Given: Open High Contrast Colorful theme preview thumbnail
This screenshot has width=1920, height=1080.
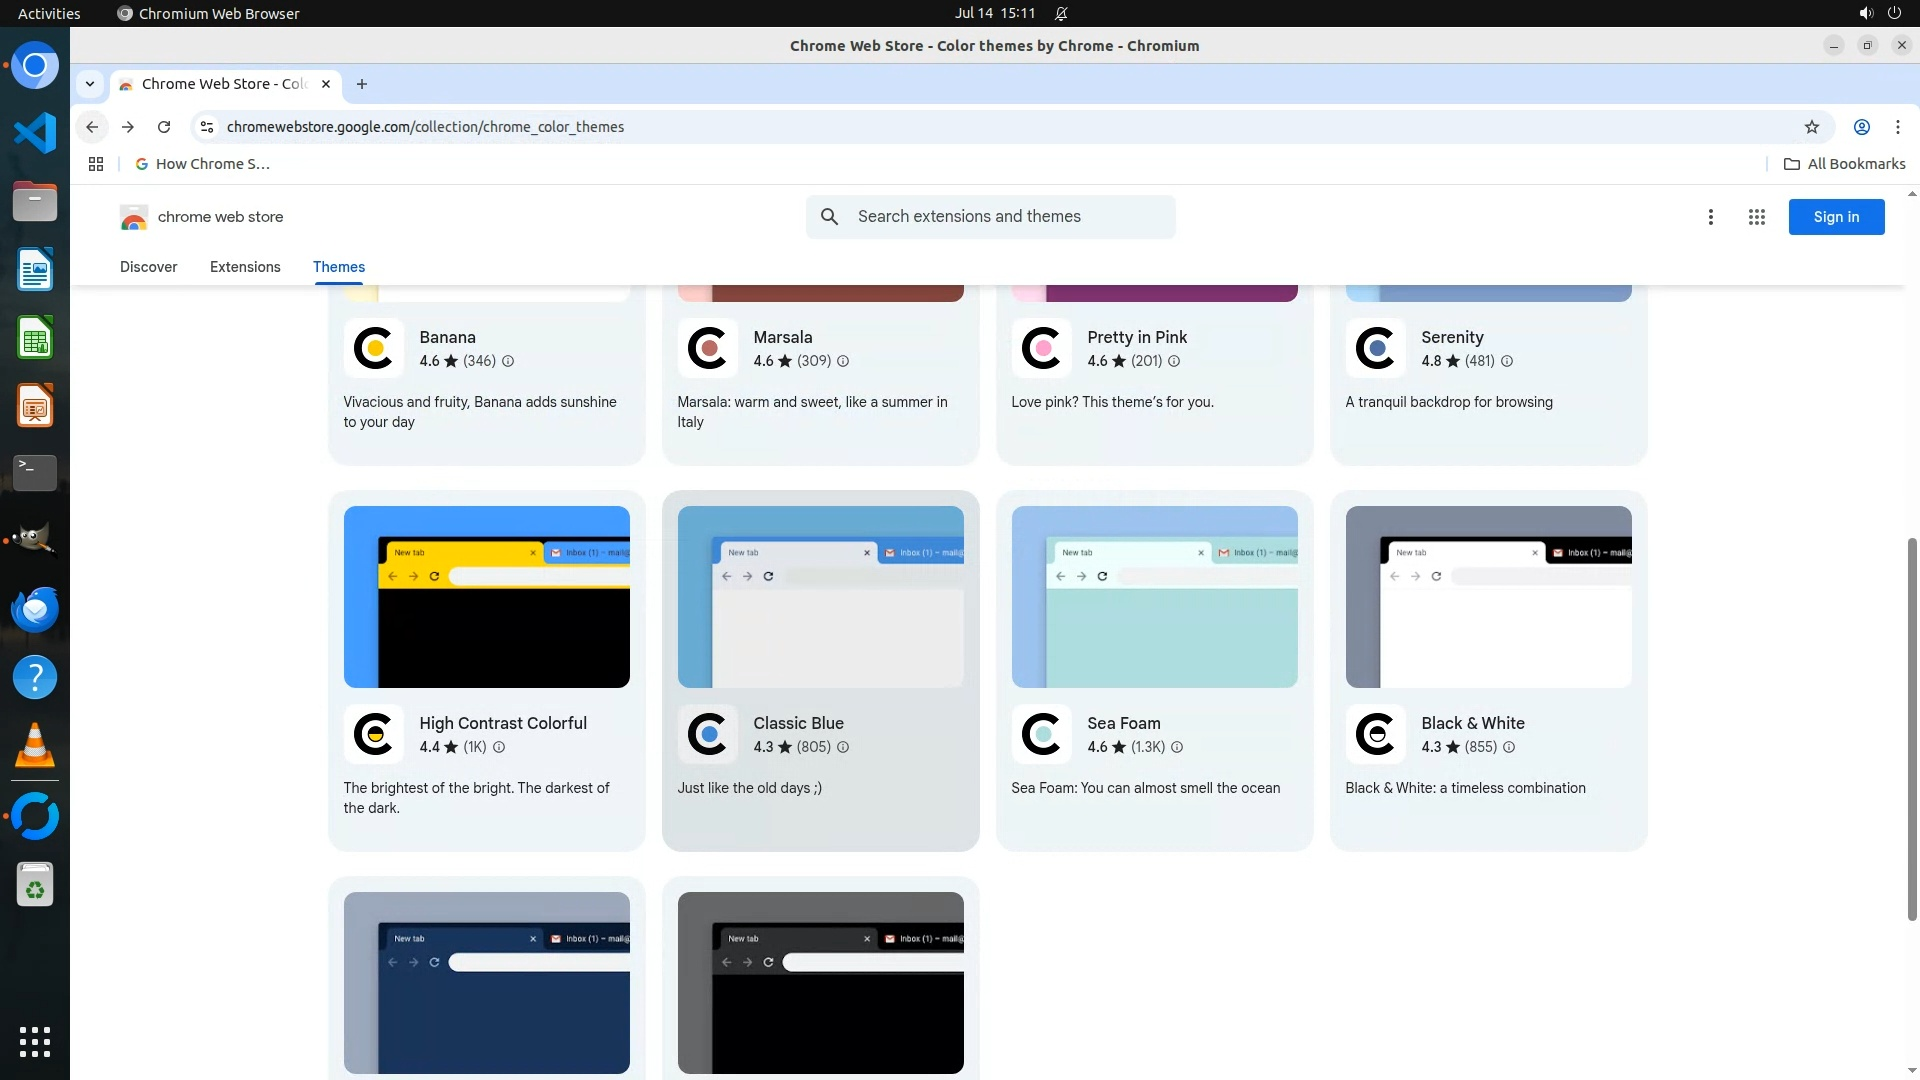Looking at the screenshot, I should (486, 597).
